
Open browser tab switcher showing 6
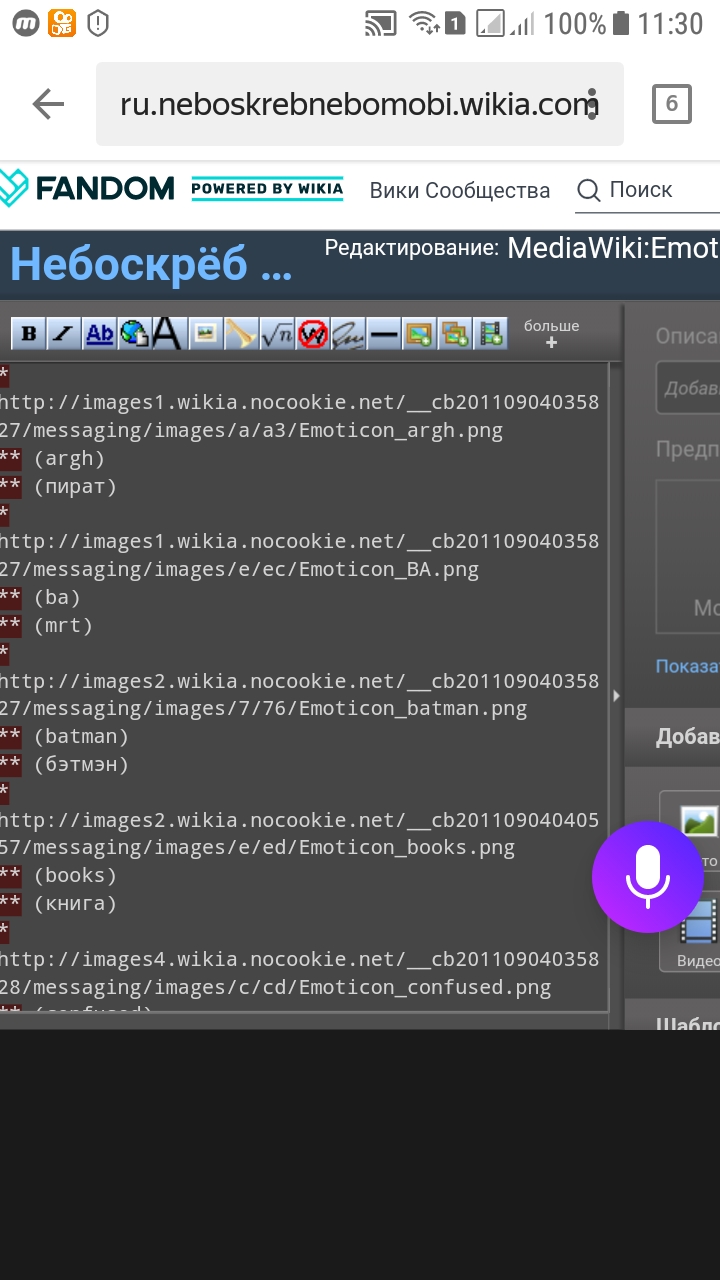tap(671, 104)
